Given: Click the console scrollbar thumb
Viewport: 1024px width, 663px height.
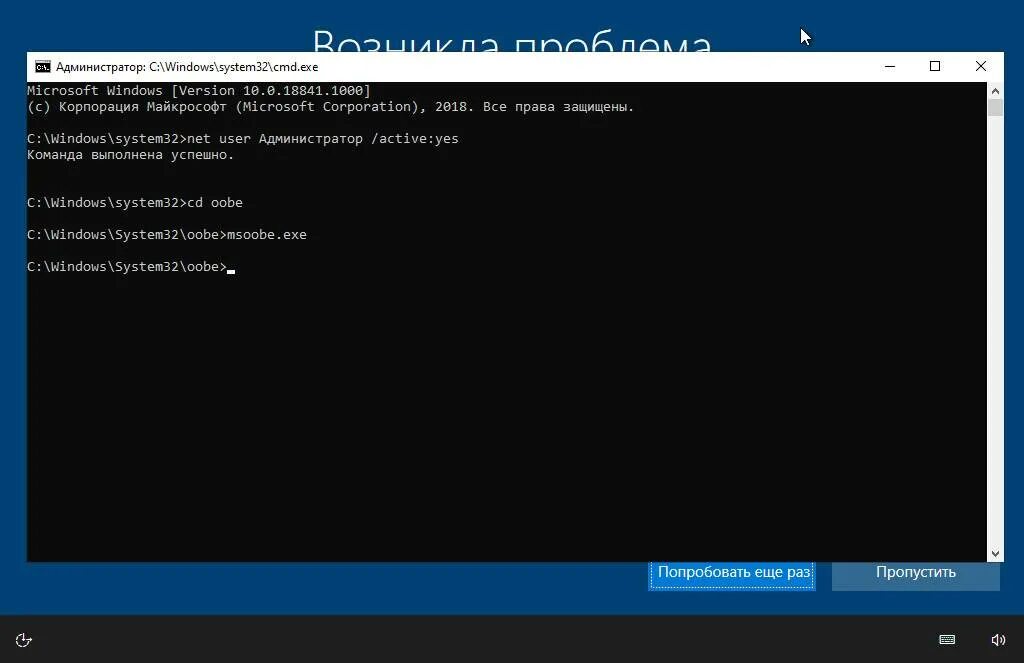Looking at the screenshot, I should click(995, 108).
